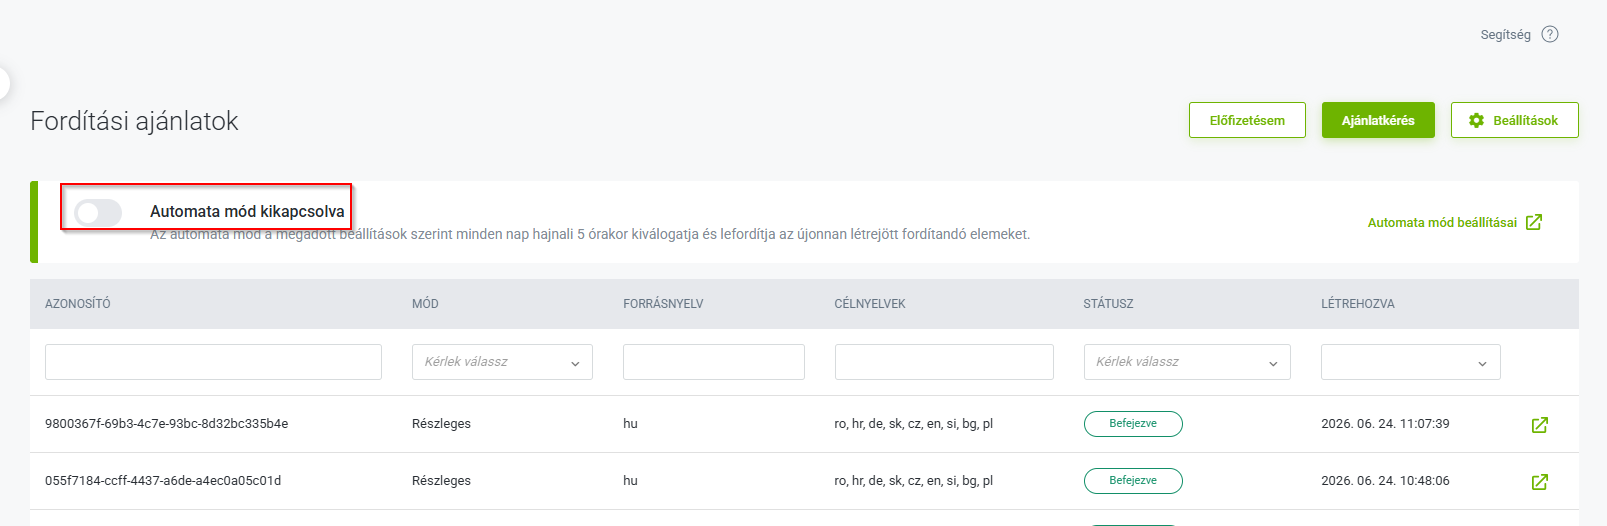Click target languages in the 055f7184 row
The width and height of the screenshot is (1607, 526).
coord(914,481)
